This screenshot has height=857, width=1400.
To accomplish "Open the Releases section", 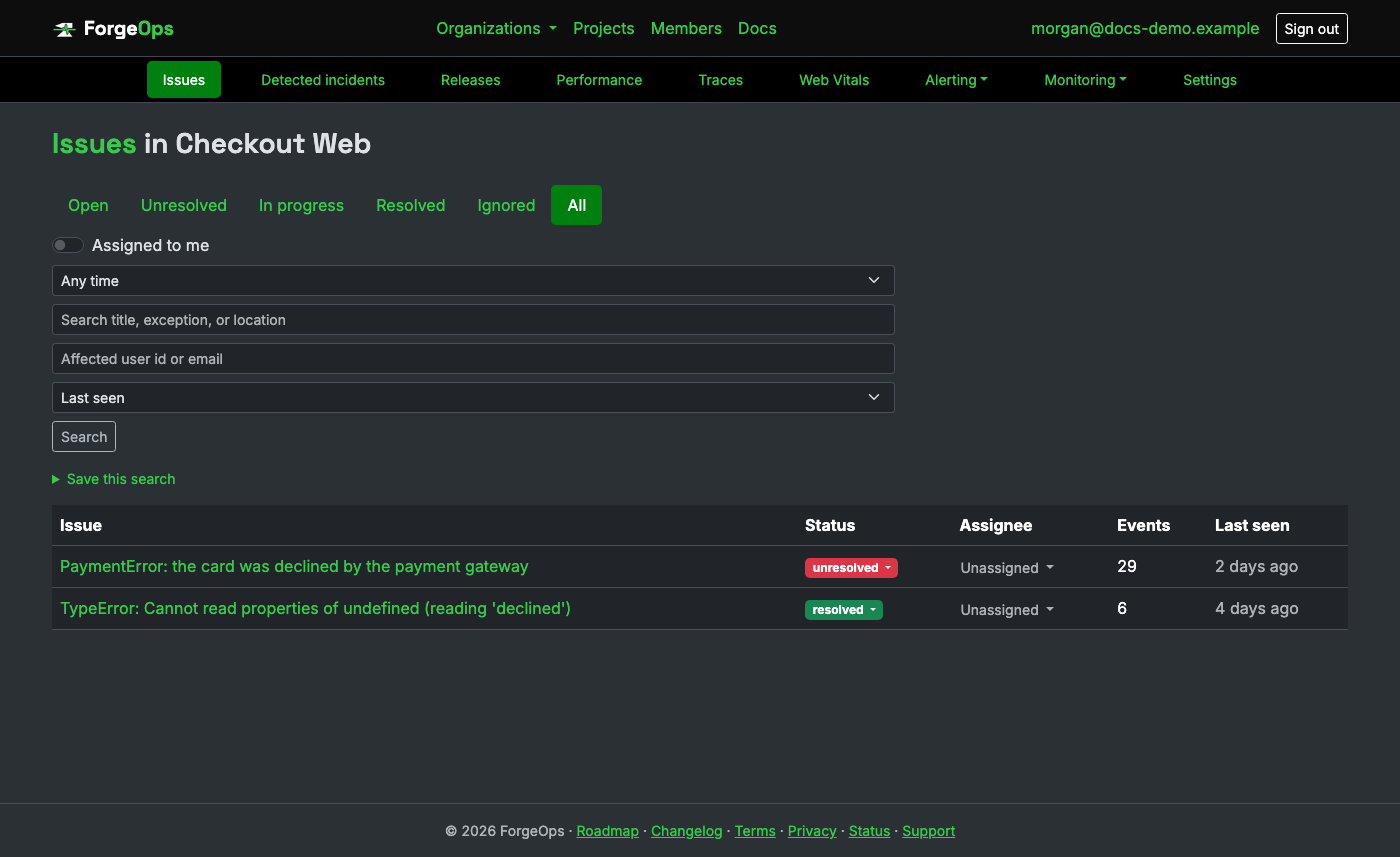I will 470,80.
